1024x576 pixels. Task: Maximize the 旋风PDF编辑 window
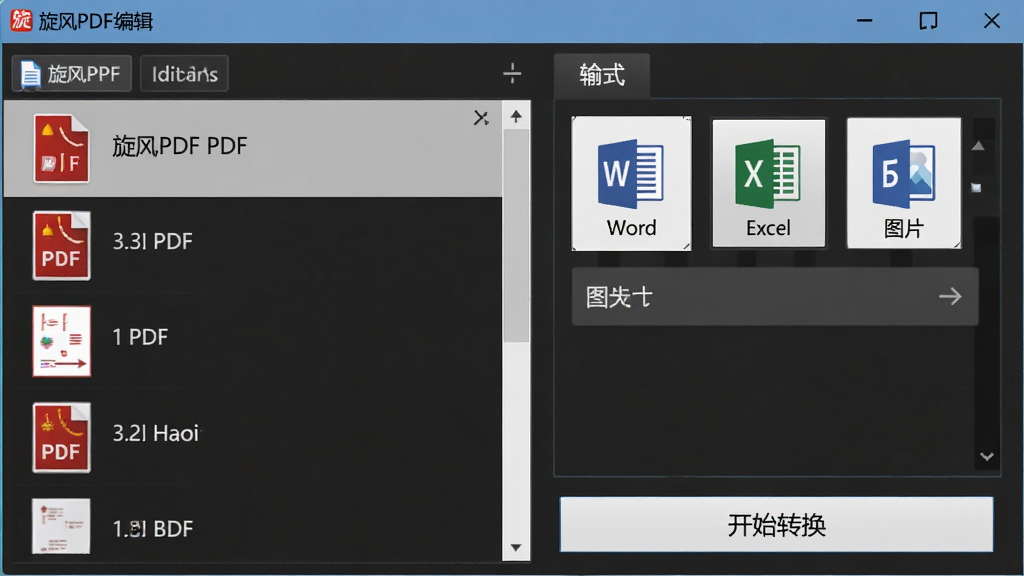tap(928, 21)
